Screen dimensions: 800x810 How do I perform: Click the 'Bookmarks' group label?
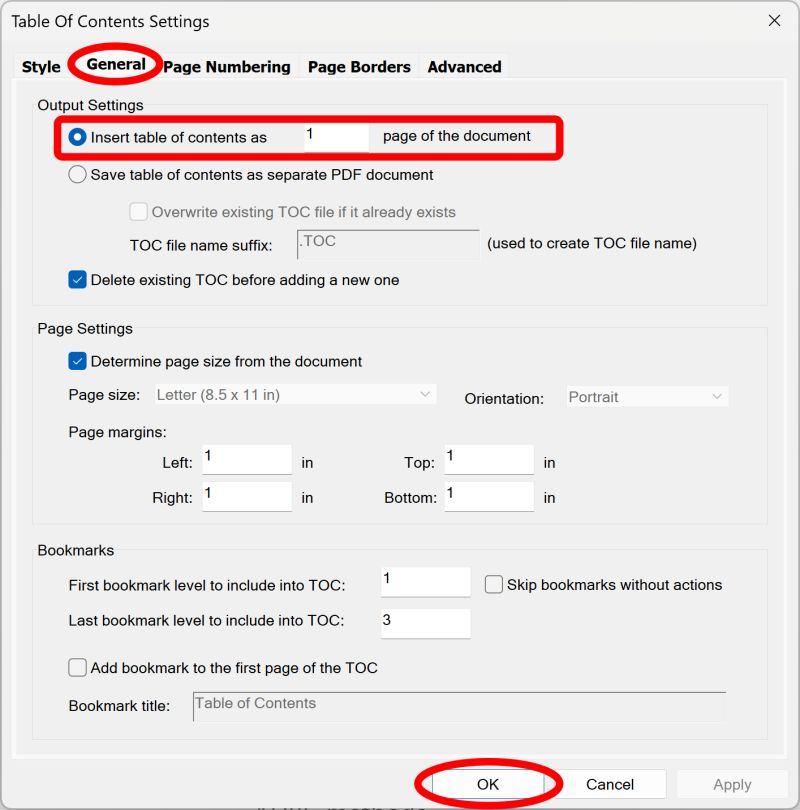pyautogui.click(x=76, y=550)
